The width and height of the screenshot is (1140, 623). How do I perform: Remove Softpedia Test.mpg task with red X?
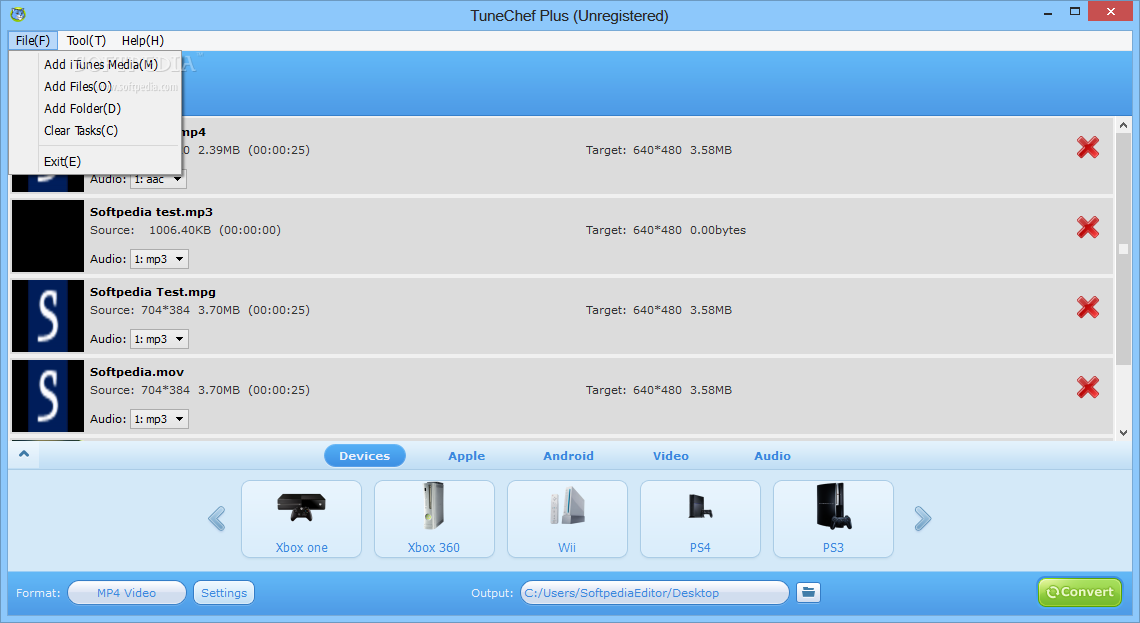click(x=1088, y=308)
